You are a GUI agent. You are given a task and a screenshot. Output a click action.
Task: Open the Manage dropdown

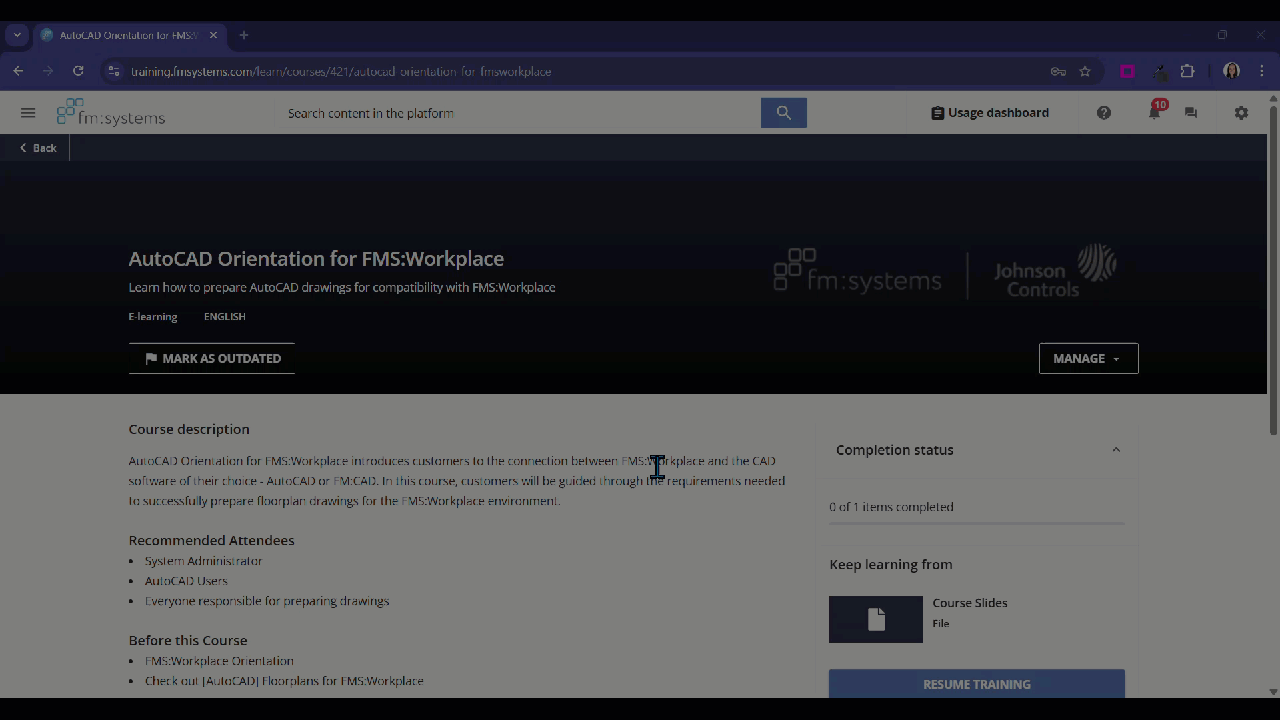[1089, 358]
